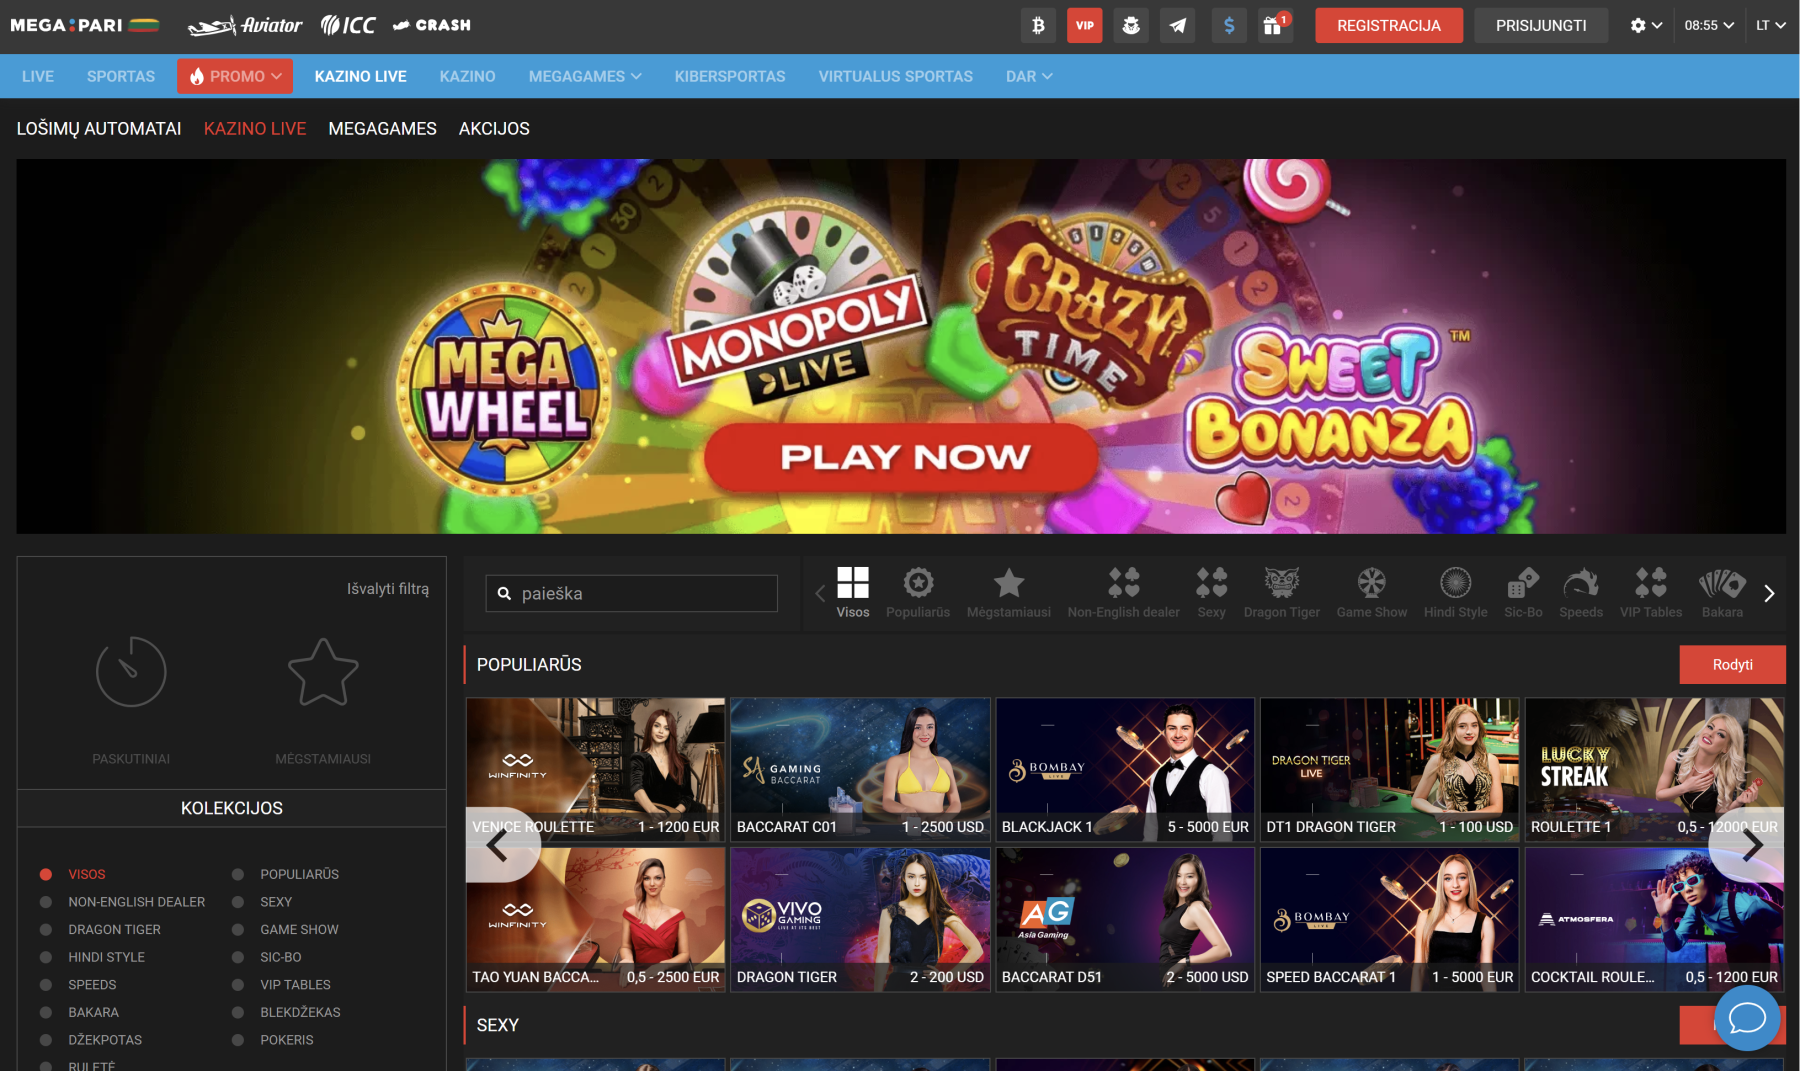Image resolution: width=1800 pixels, height=1071 pixels.
Task: Click Rodyti button for Populiarūs
Action: pos(1732,664)
